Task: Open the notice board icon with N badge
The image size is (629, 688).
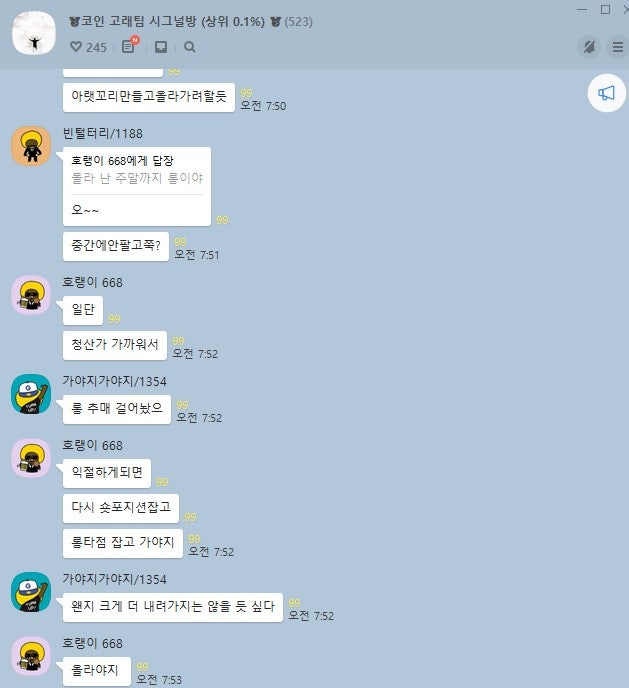Action: [129, 46]
